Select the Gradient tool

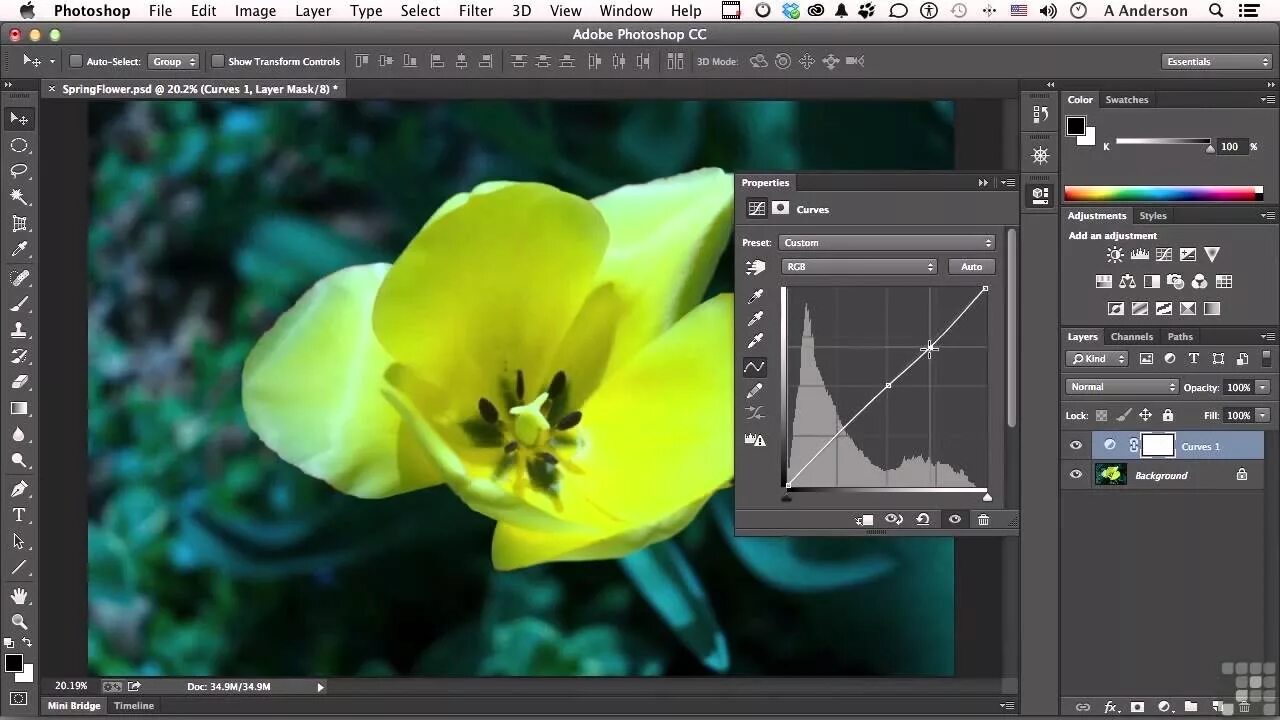[19, 408]
